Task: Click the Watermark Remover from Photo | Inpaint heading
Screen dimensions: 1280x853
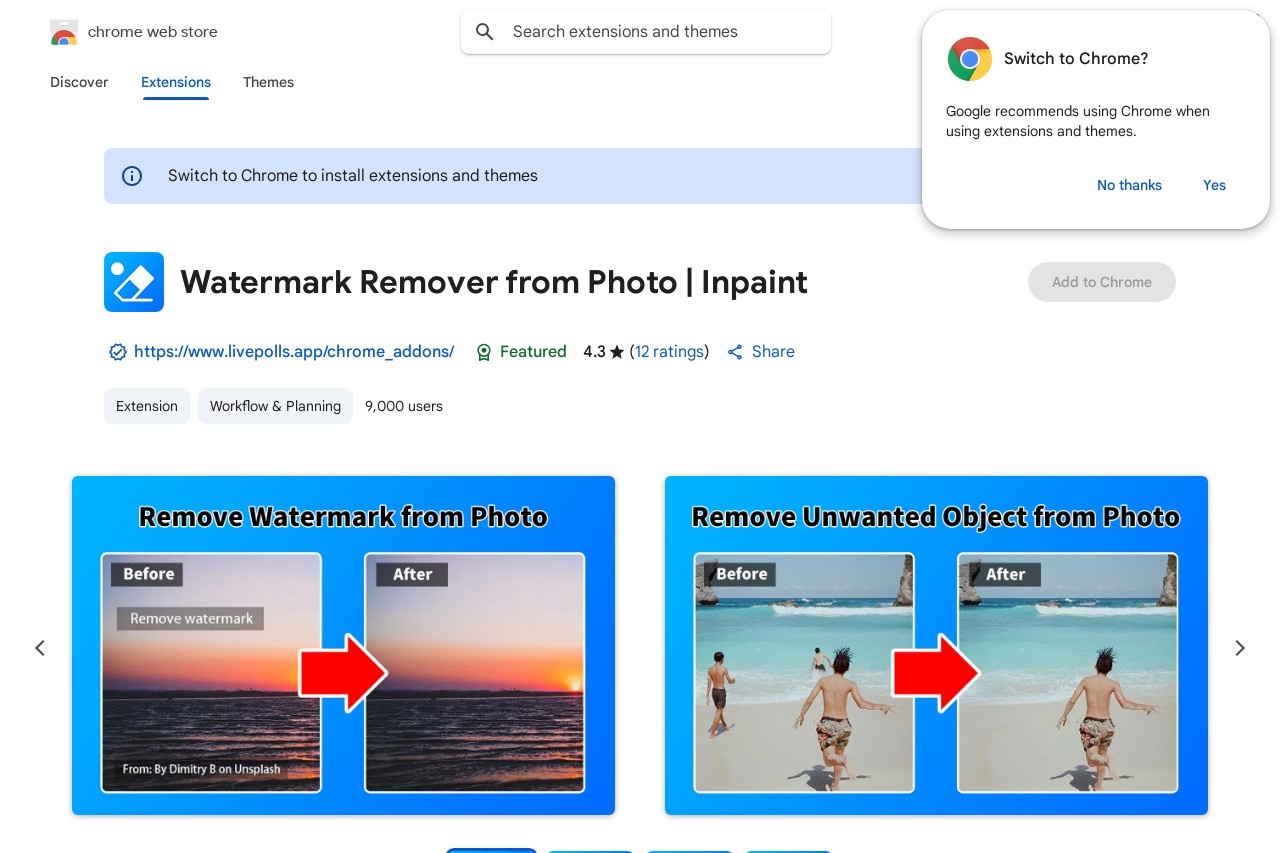Action: (x=494, y=282)
